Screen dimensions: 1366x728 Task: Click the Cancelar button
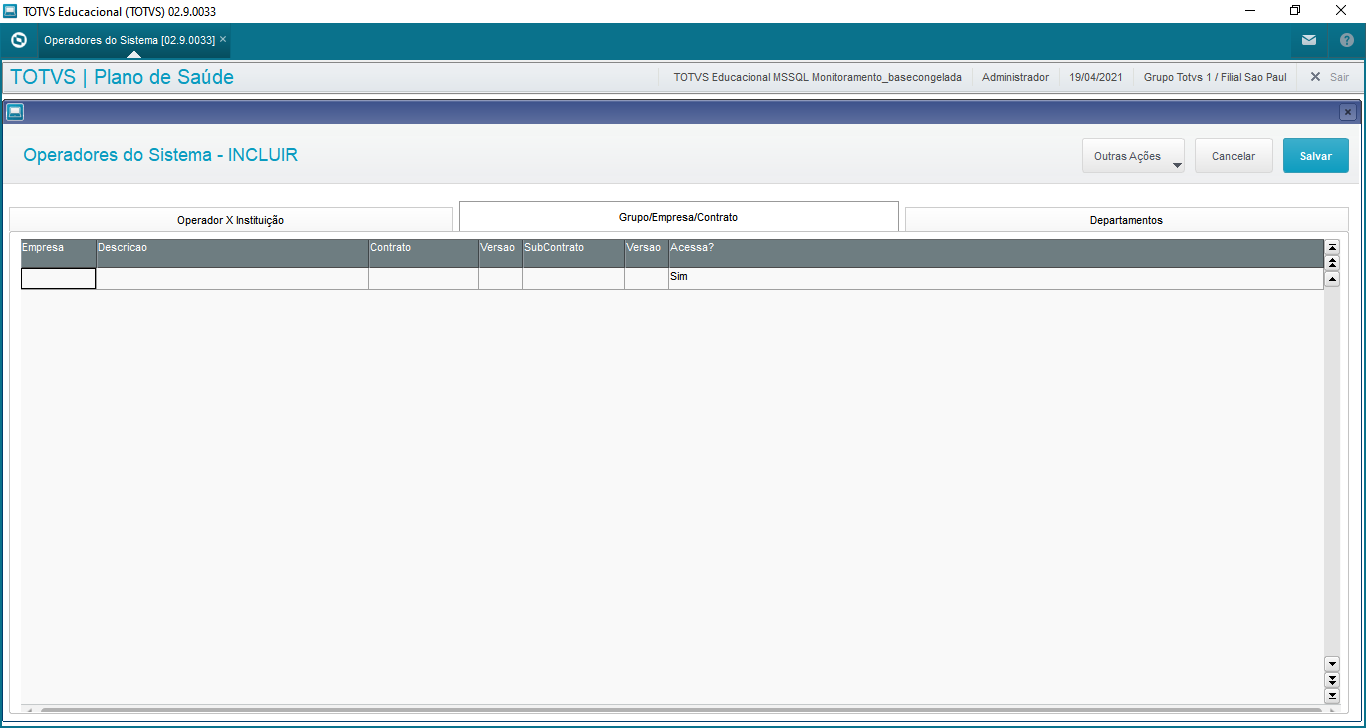coord(1233,156)
